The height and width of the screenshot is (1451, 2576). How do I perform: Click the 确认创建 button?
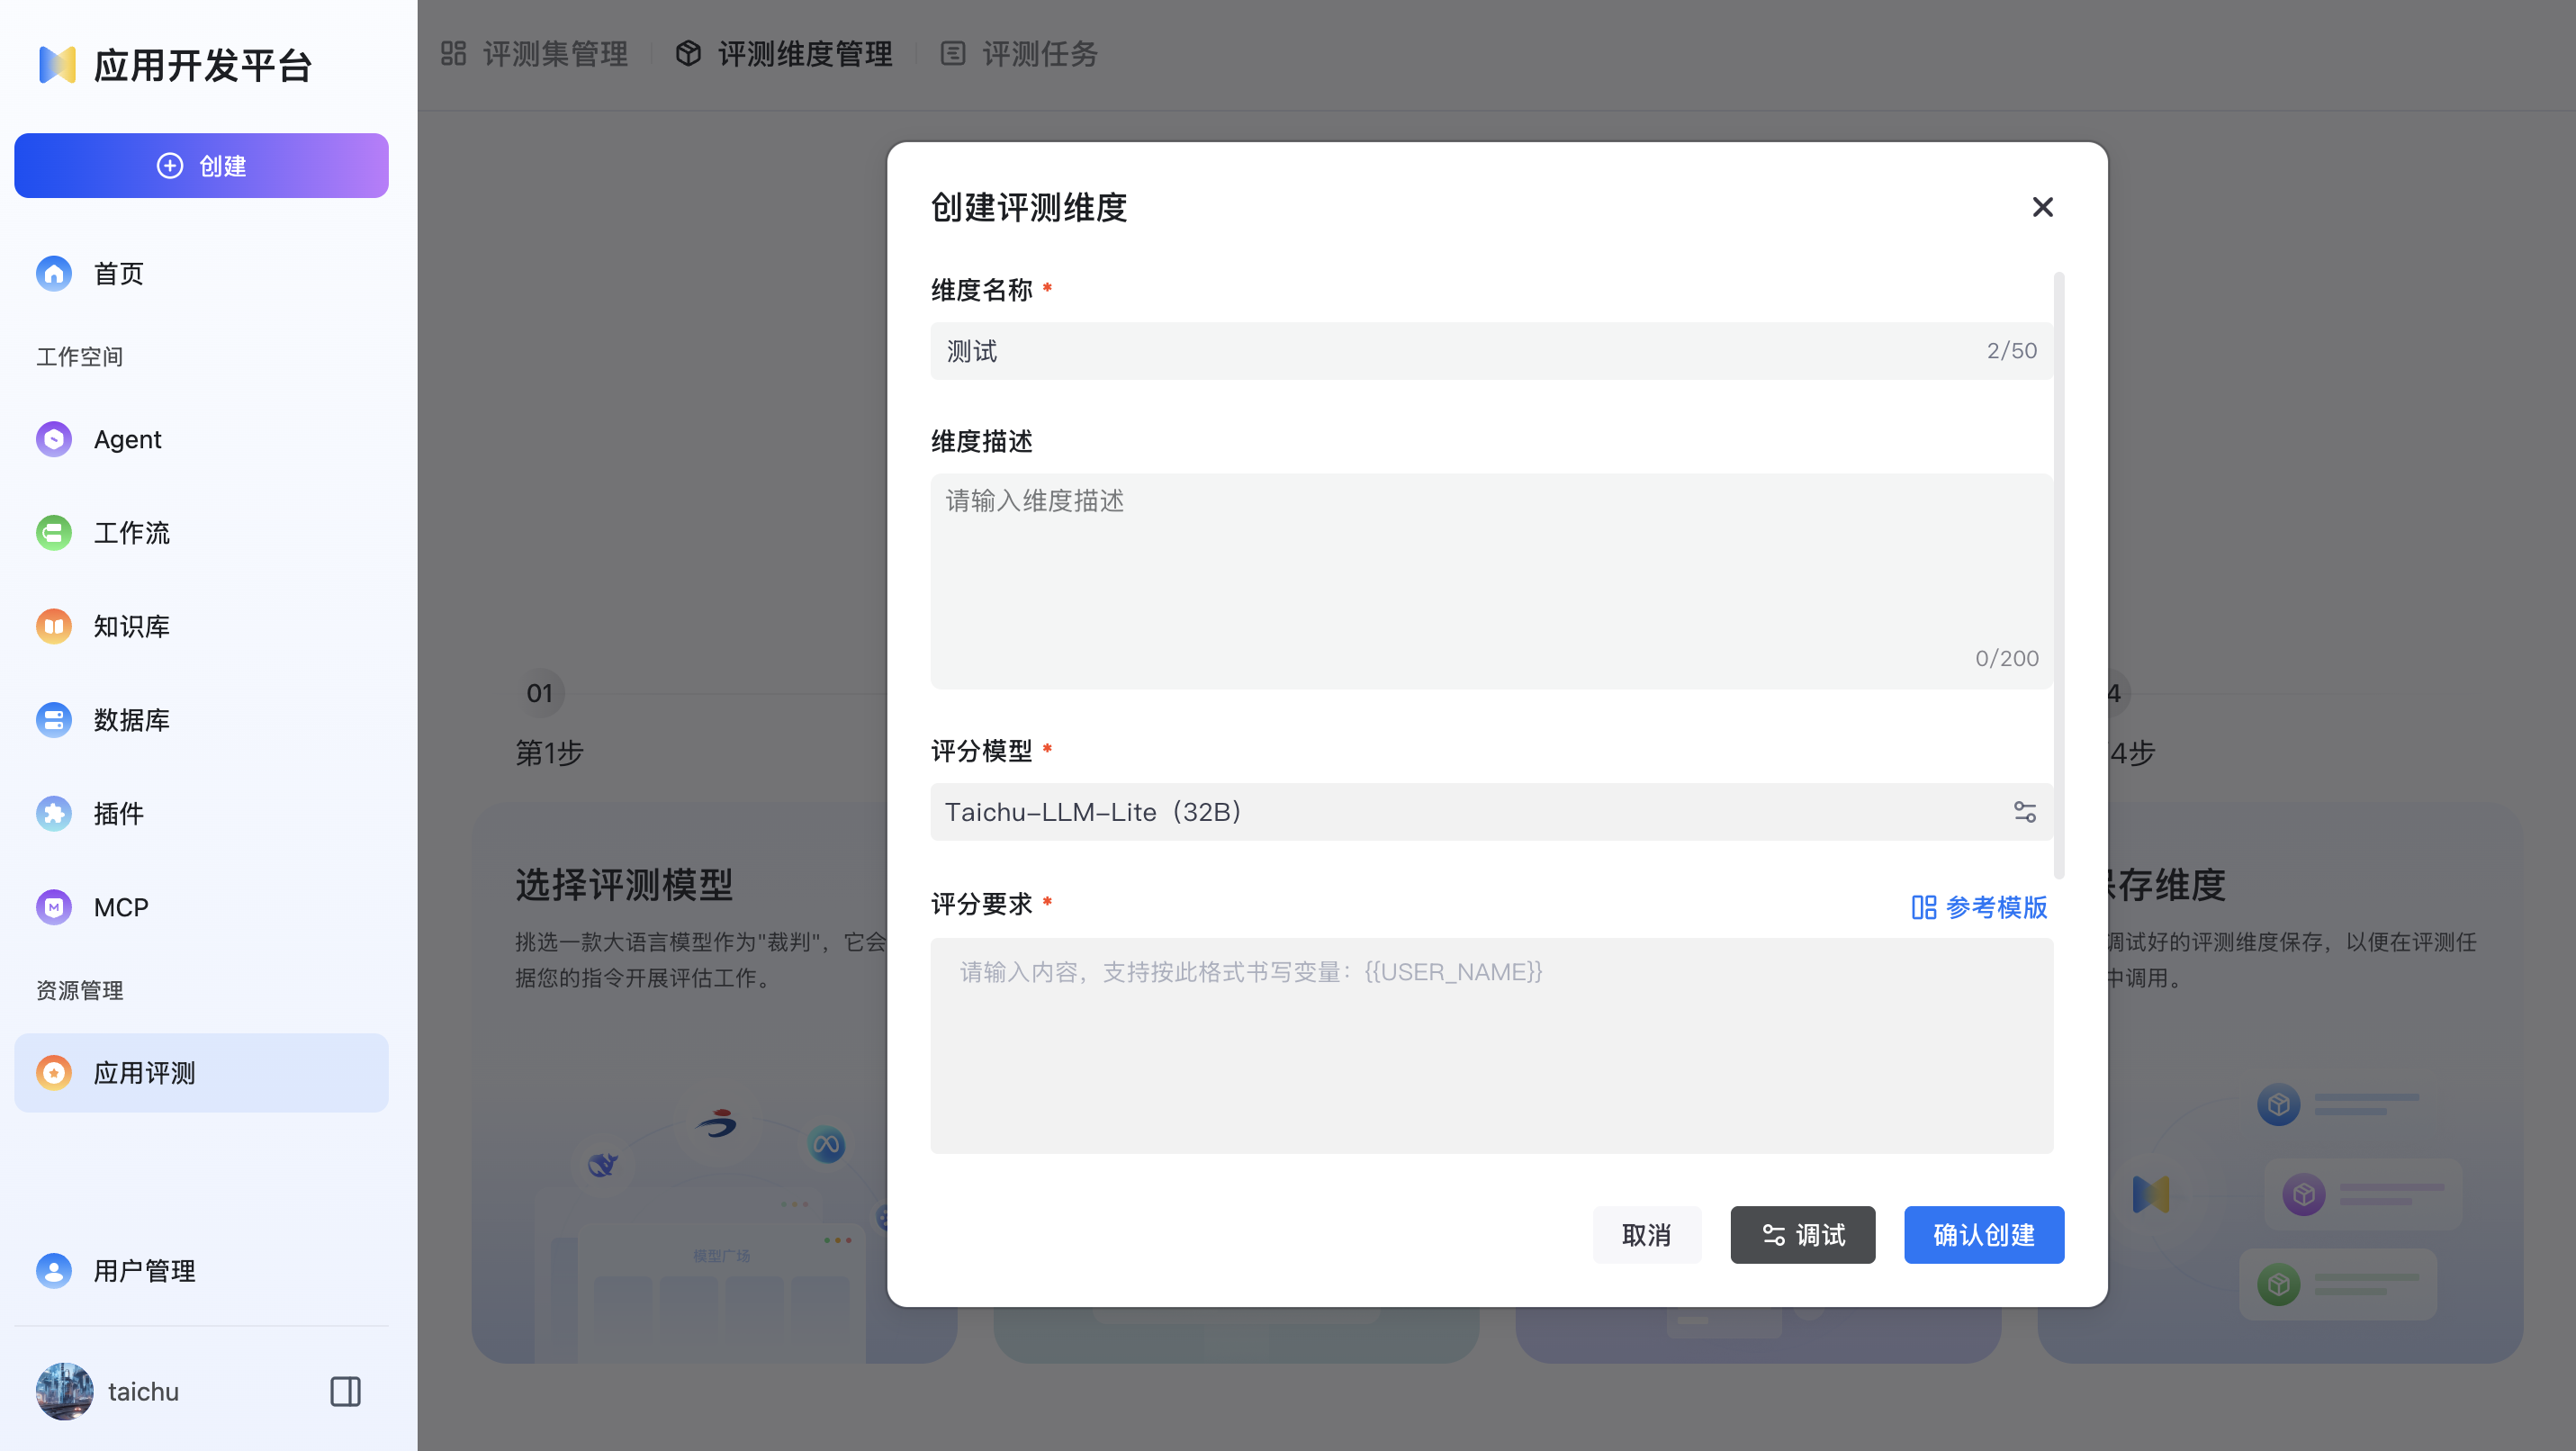click(x=1983, y=1235)
